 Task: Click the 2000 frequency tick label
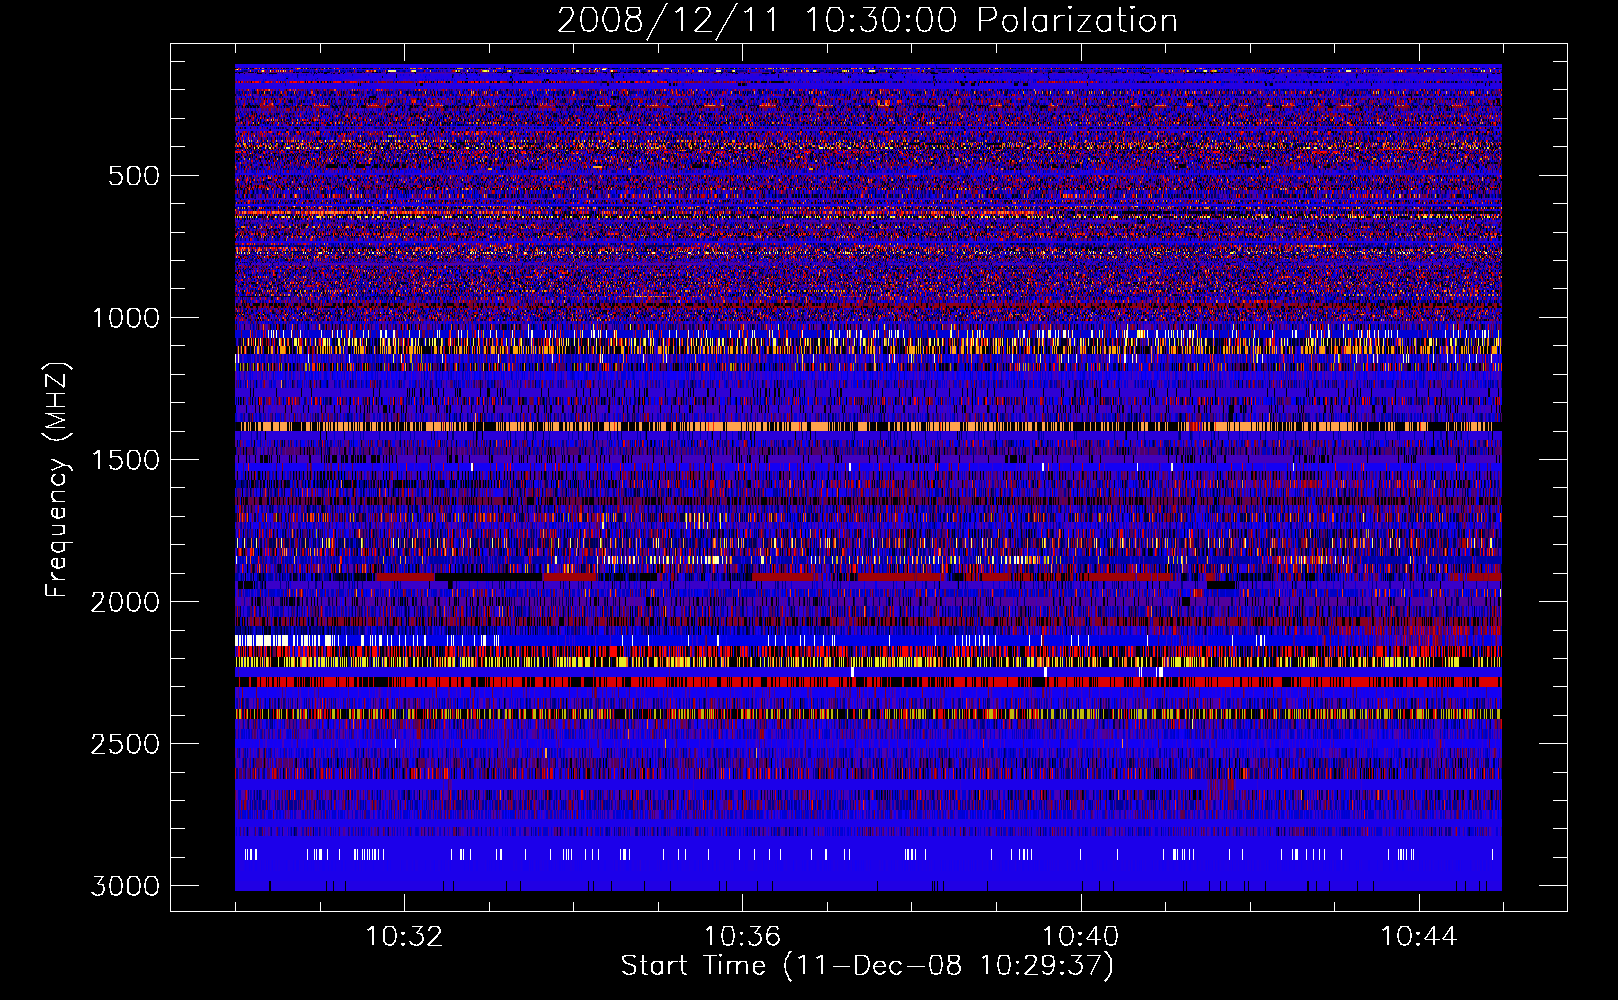(x=126, y=602)
